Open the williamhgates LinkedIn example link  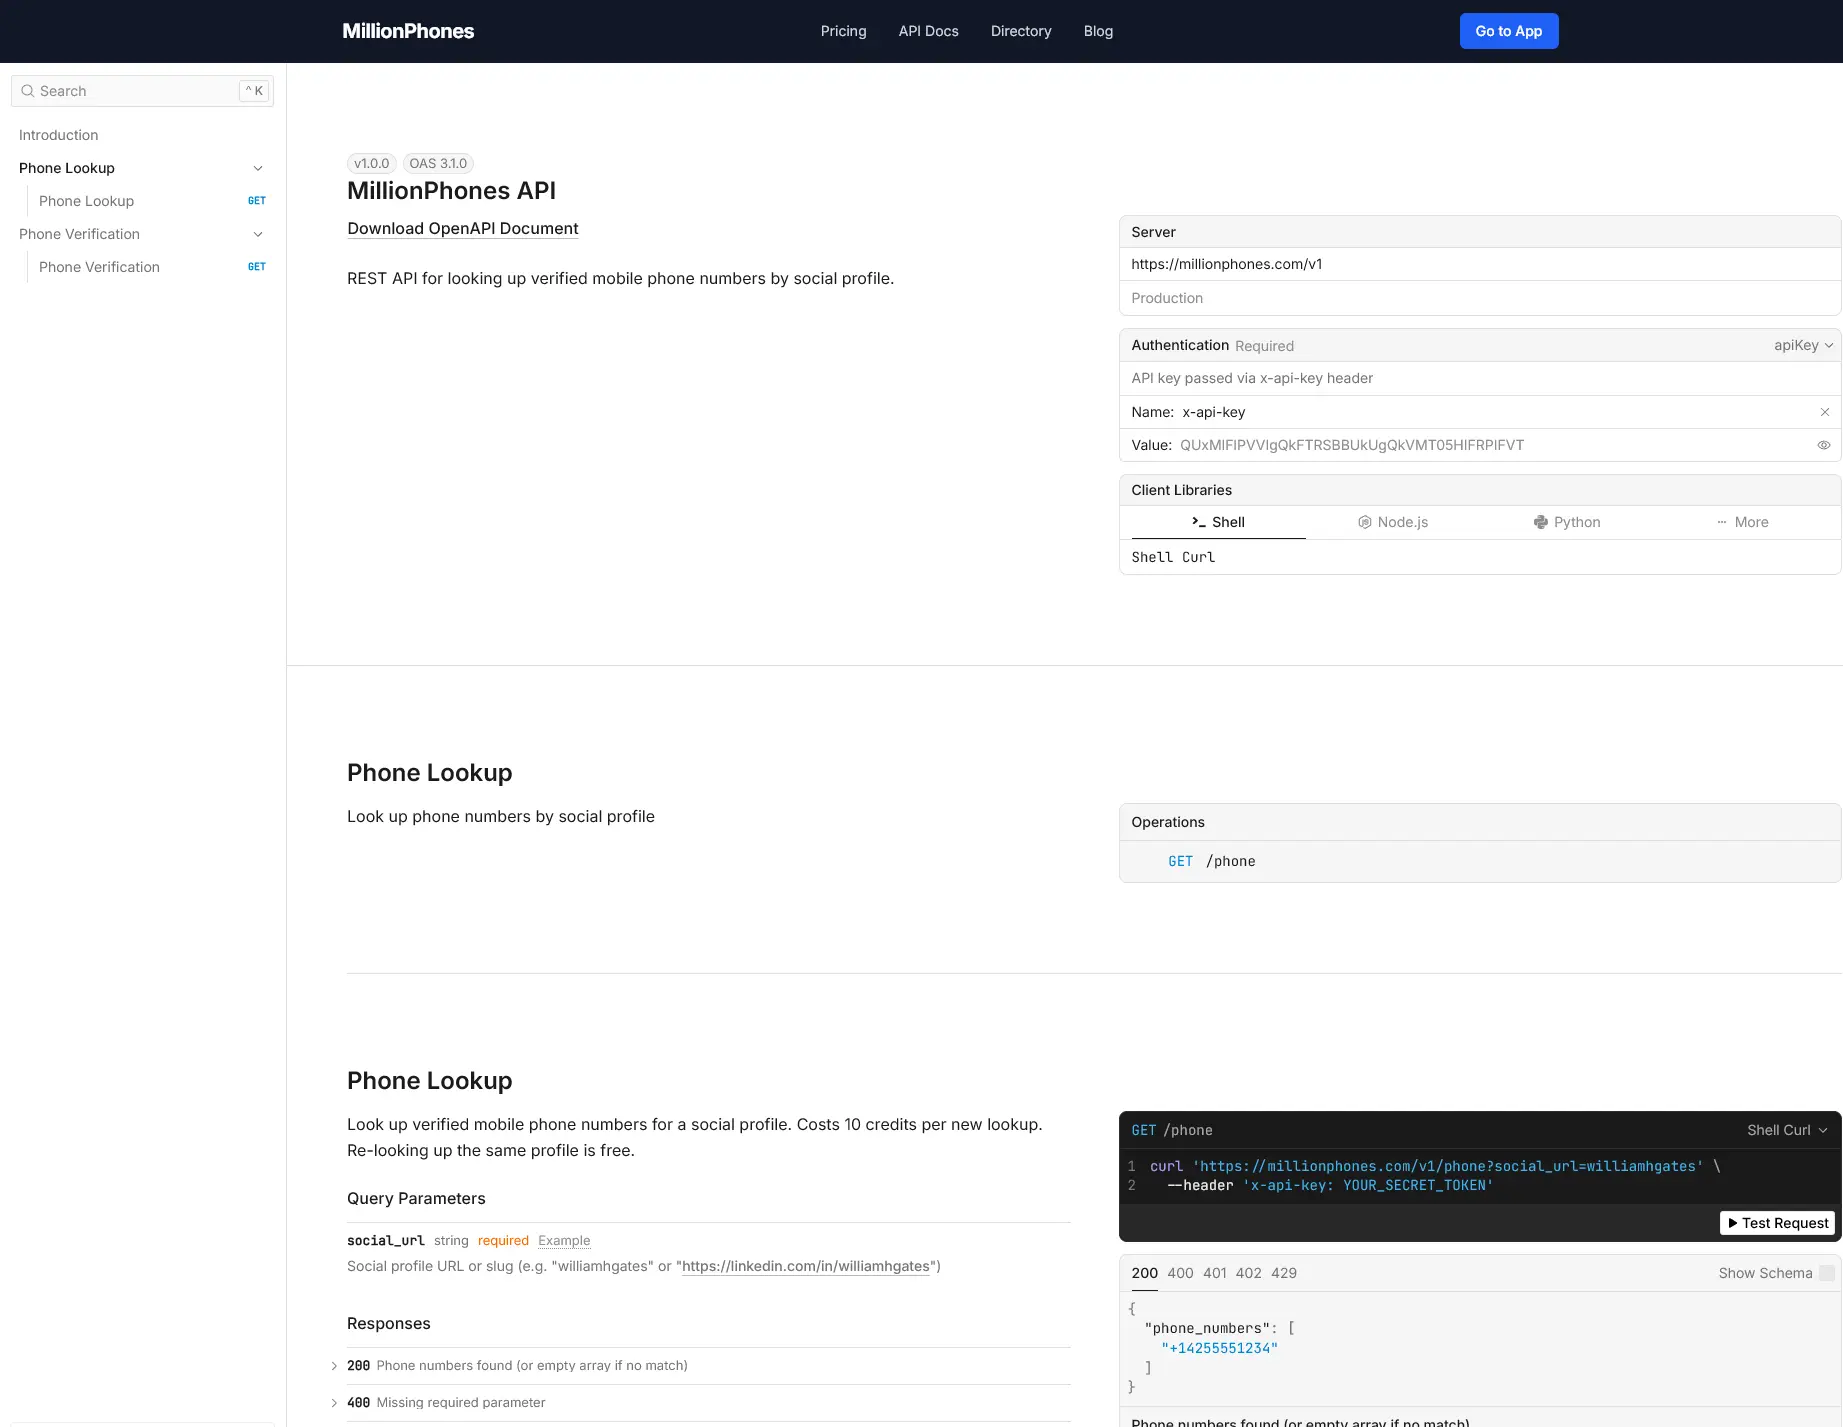click(x=806, y=1266)
